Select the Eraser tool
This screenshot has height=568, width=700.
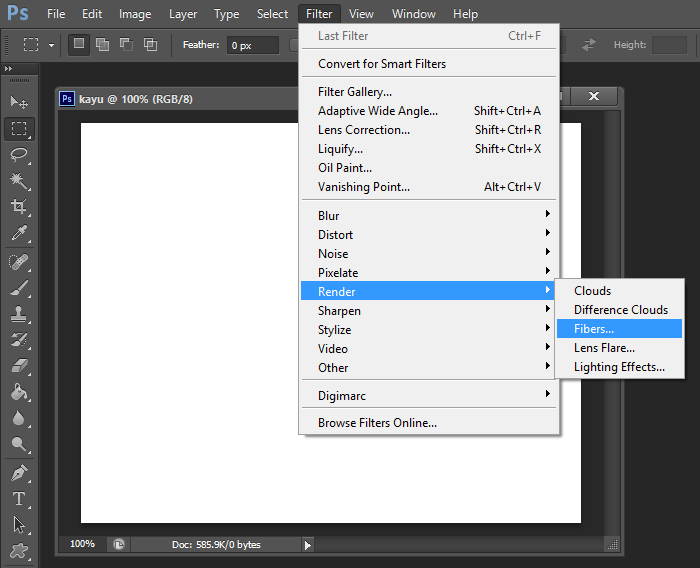point(19,366)
